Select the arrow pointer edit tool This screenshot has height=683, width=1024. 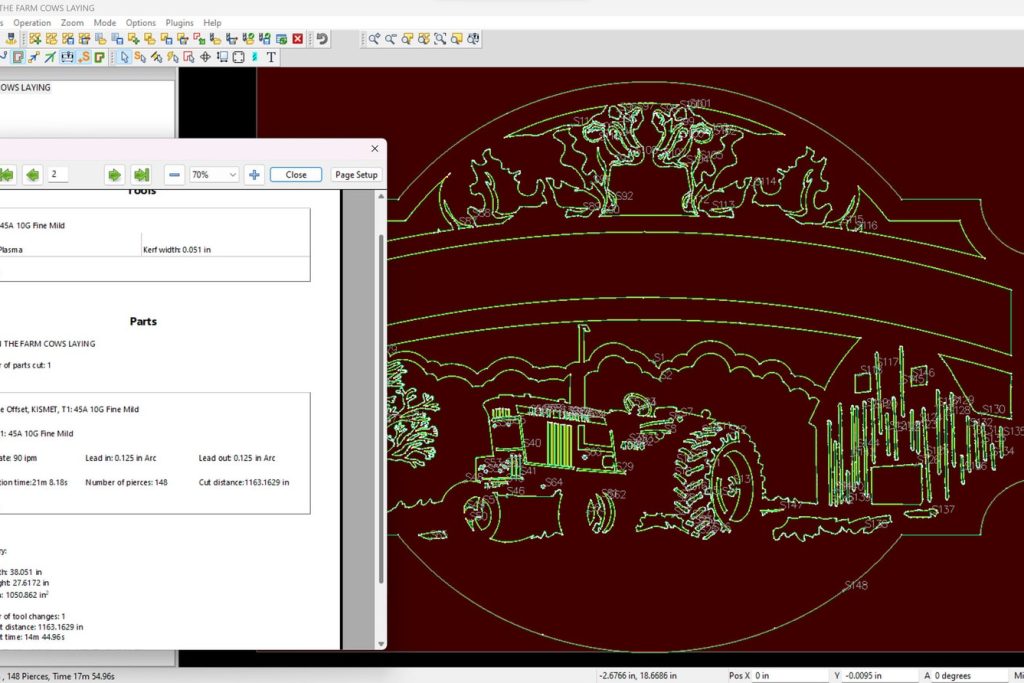(125, 57)
